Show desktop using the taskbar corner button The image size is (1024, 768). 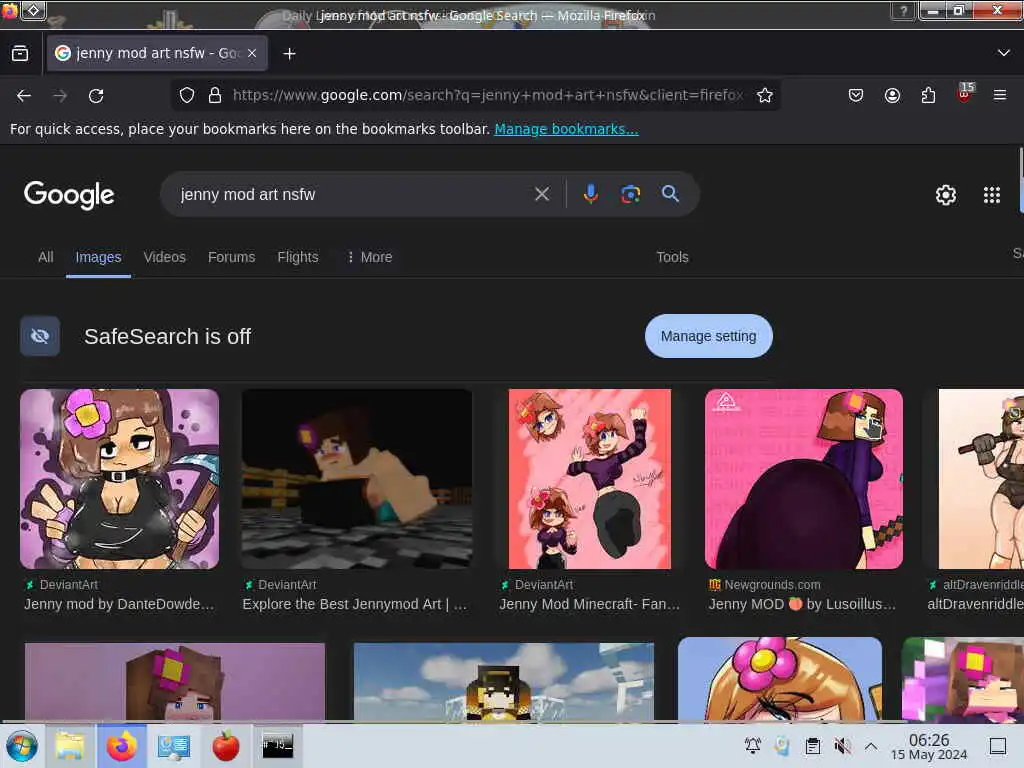click(998, 746)
